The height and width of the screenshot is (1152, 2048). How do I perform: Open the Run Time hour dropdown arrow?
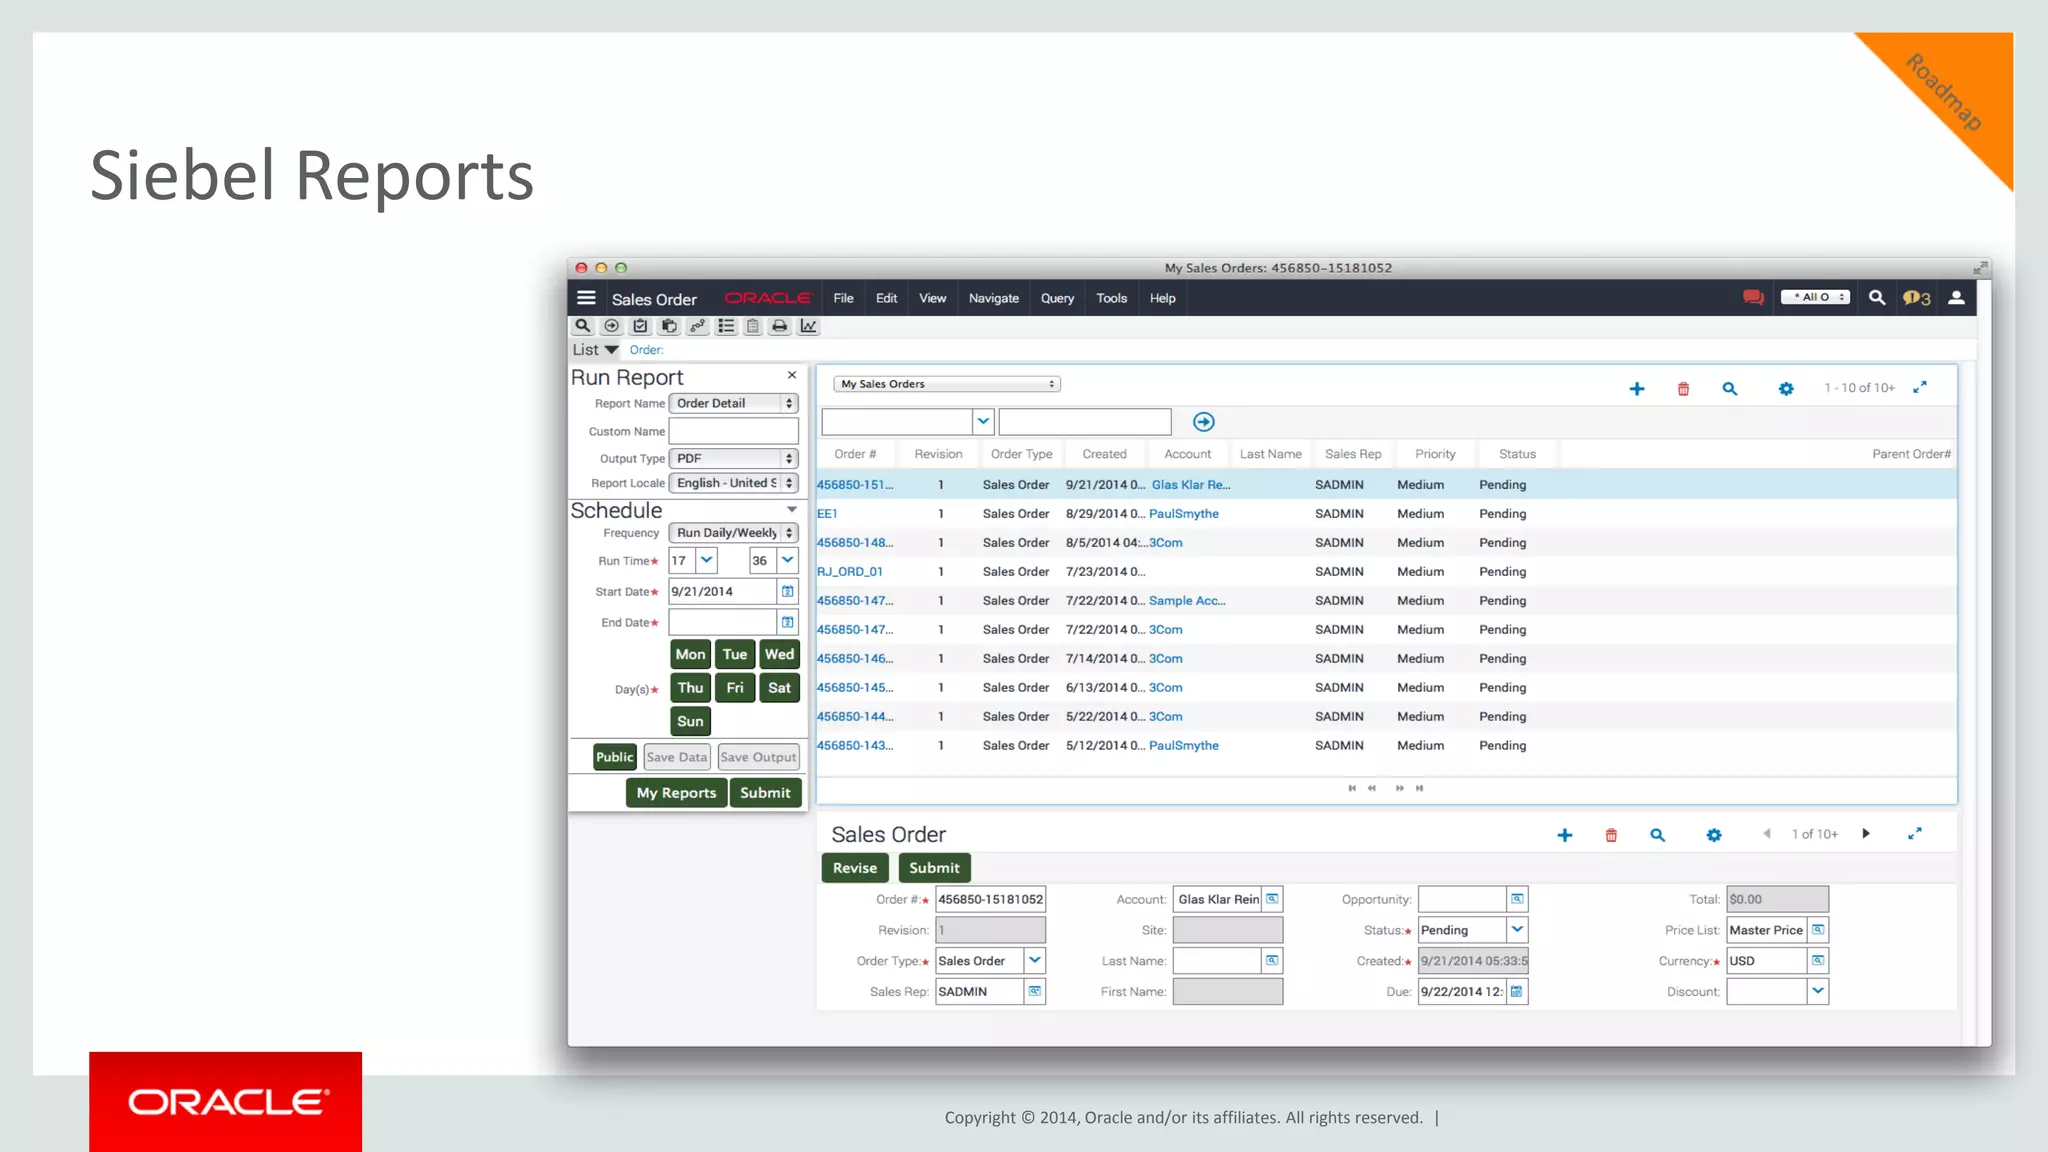[x=707, y=560]
